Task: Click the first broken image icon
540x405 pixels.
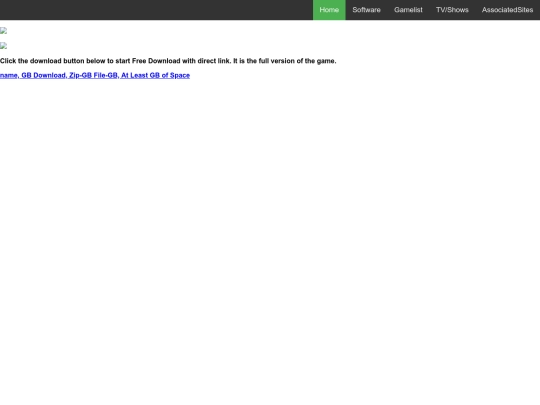Action: pyautogui.click(x=3, y=31)
